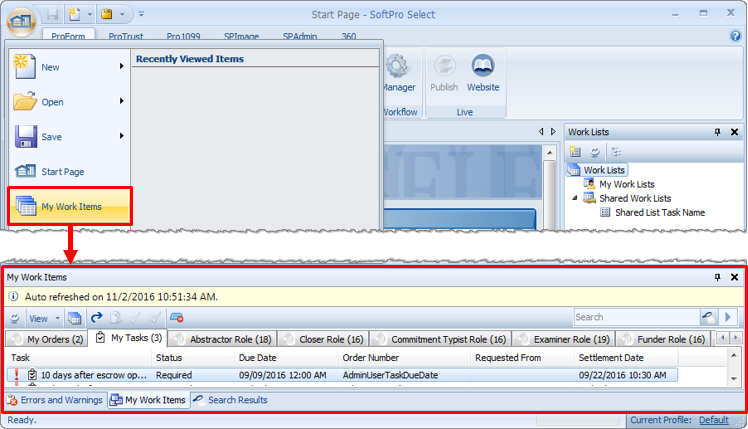Click the start page scrollbar up arrow

pos(550,153)
